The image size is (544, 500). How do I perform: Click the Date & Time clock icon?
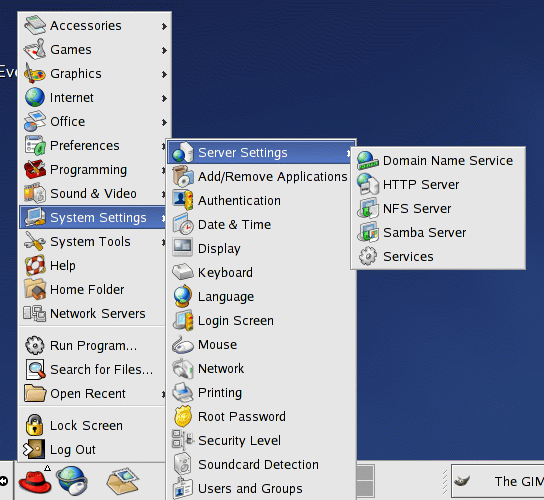[x=183, y=224]
